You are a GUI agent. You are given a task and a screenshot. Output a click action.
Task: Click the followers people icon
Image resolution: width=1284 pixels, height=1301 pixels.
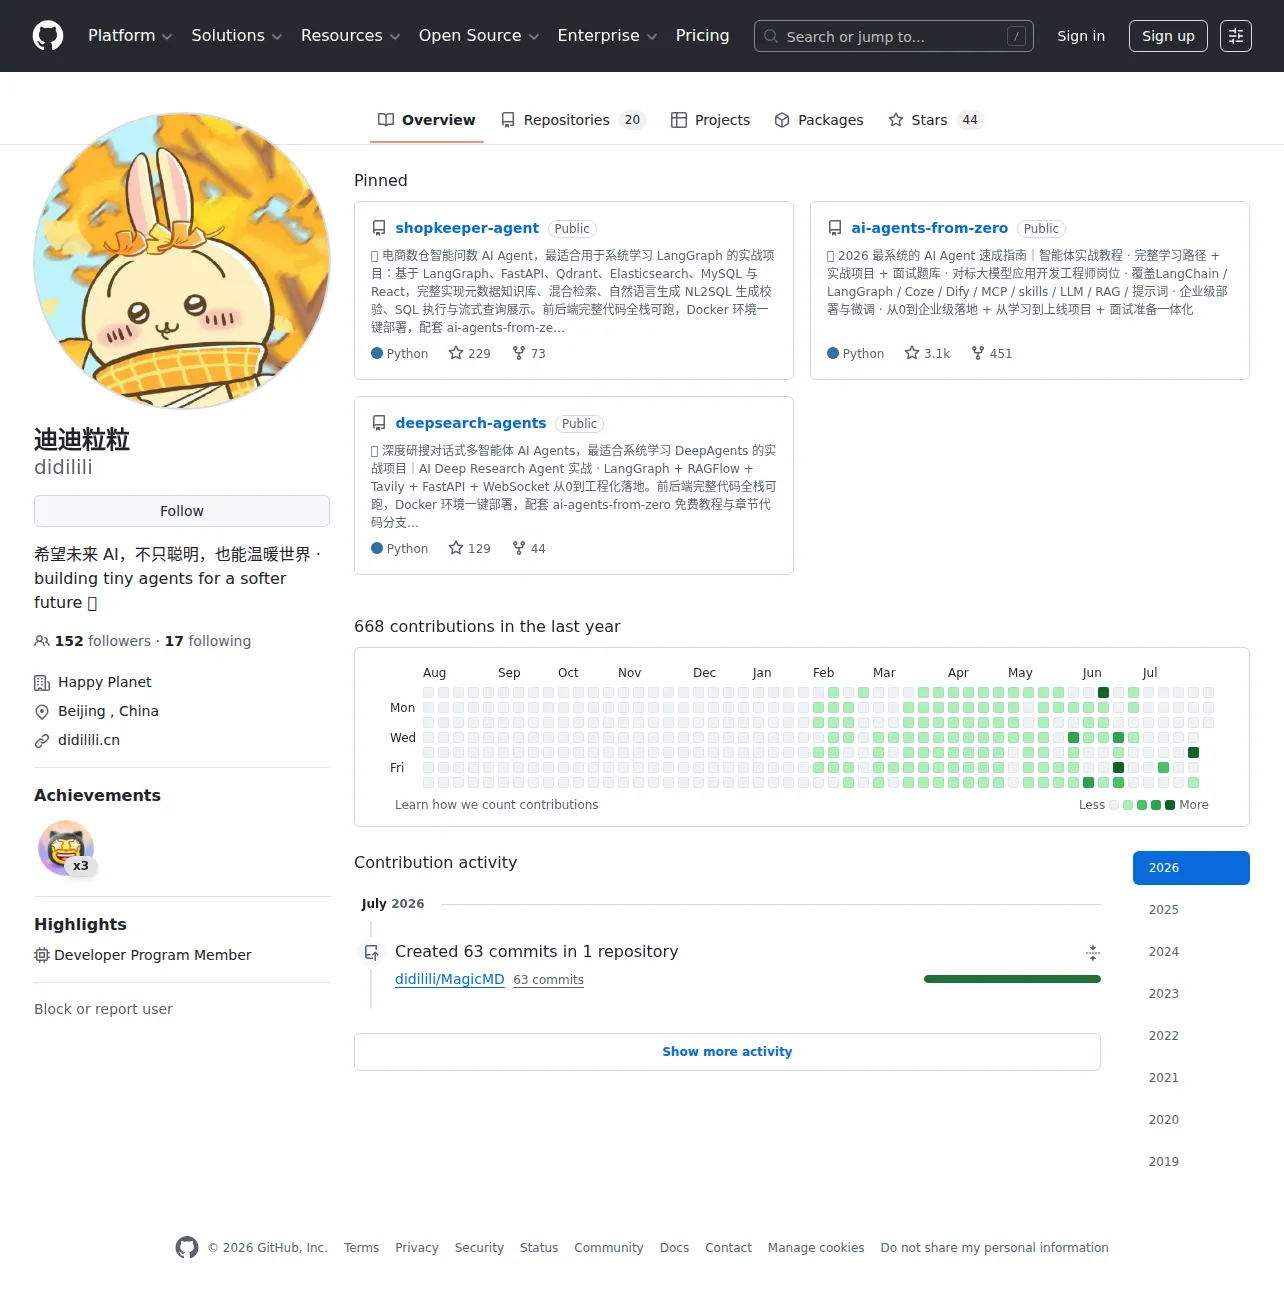click(x=42, y=641)
